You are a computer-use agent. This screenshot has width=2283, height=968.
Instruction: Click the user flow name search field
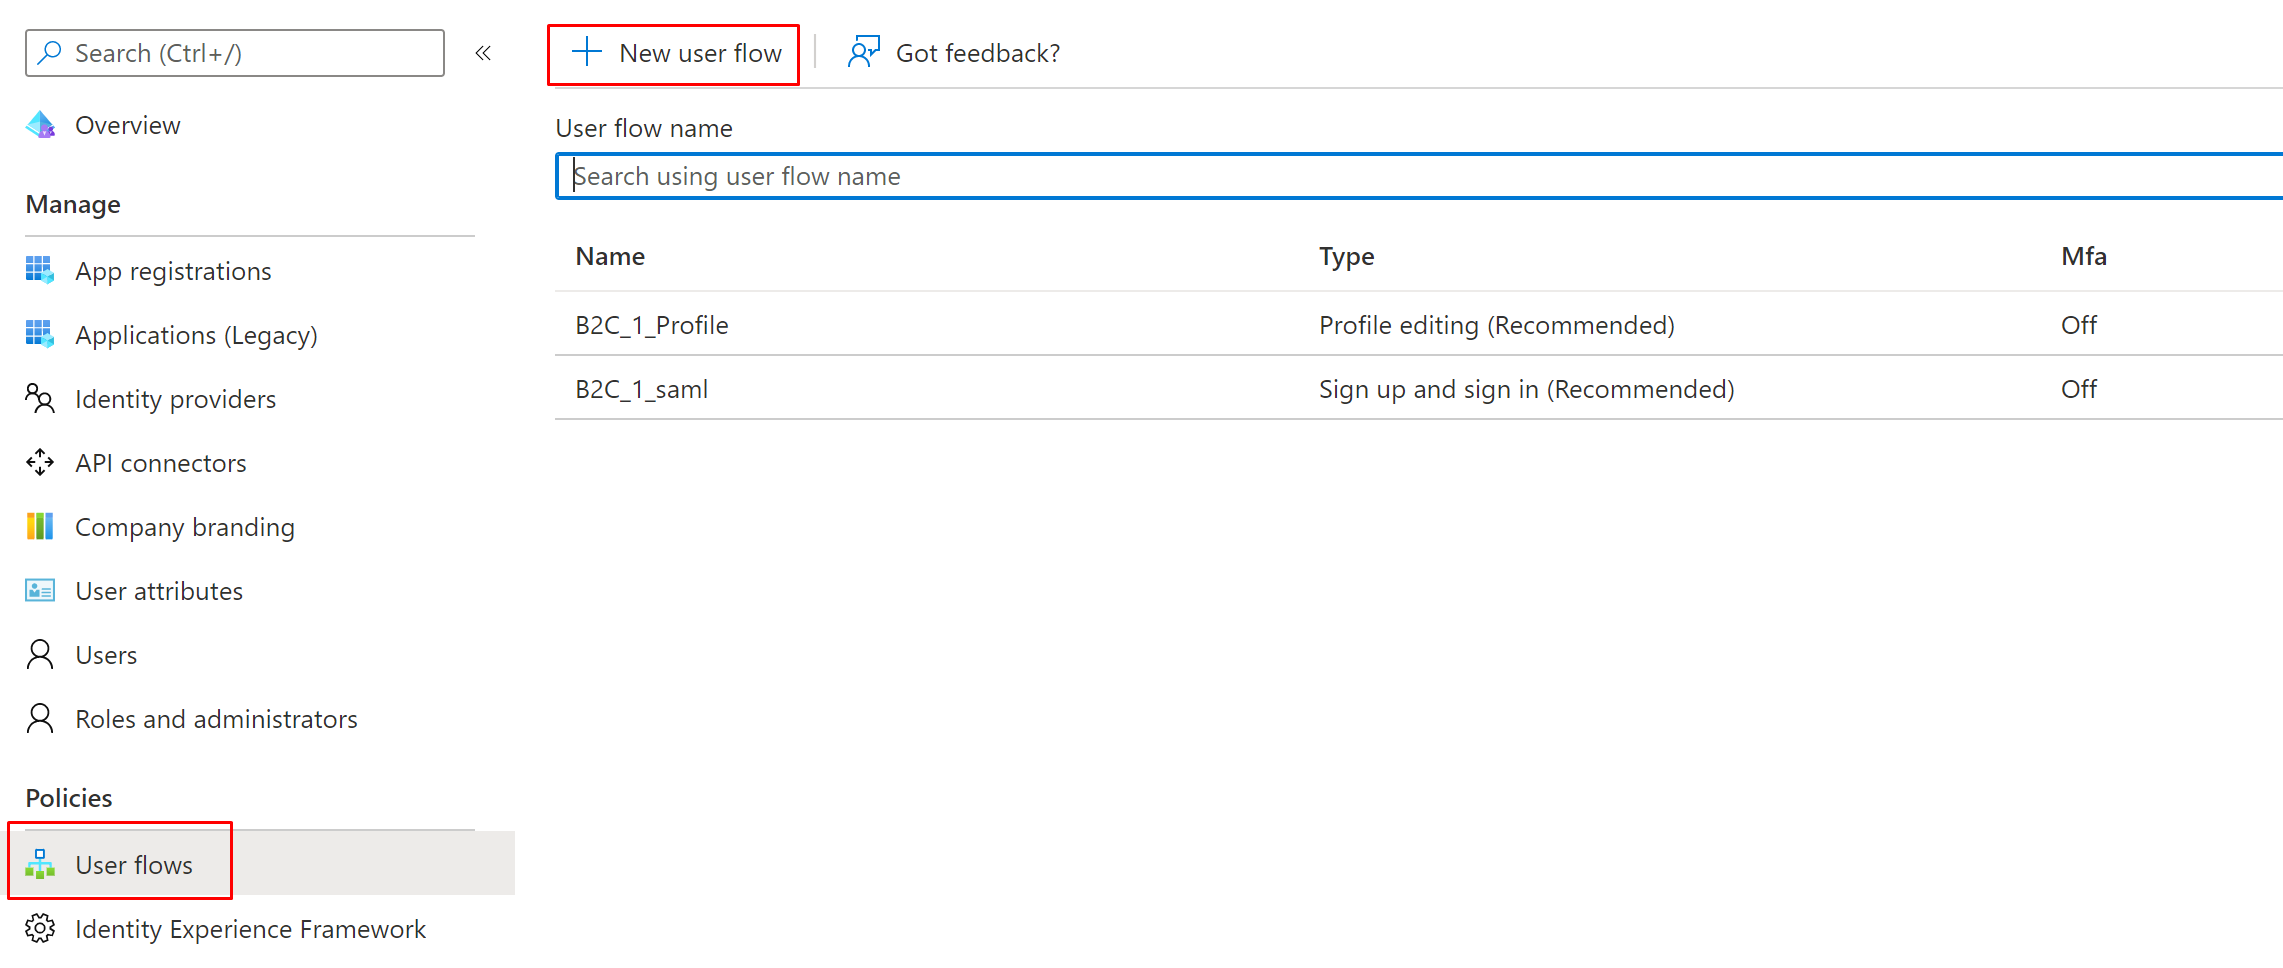coord(1400,176)
